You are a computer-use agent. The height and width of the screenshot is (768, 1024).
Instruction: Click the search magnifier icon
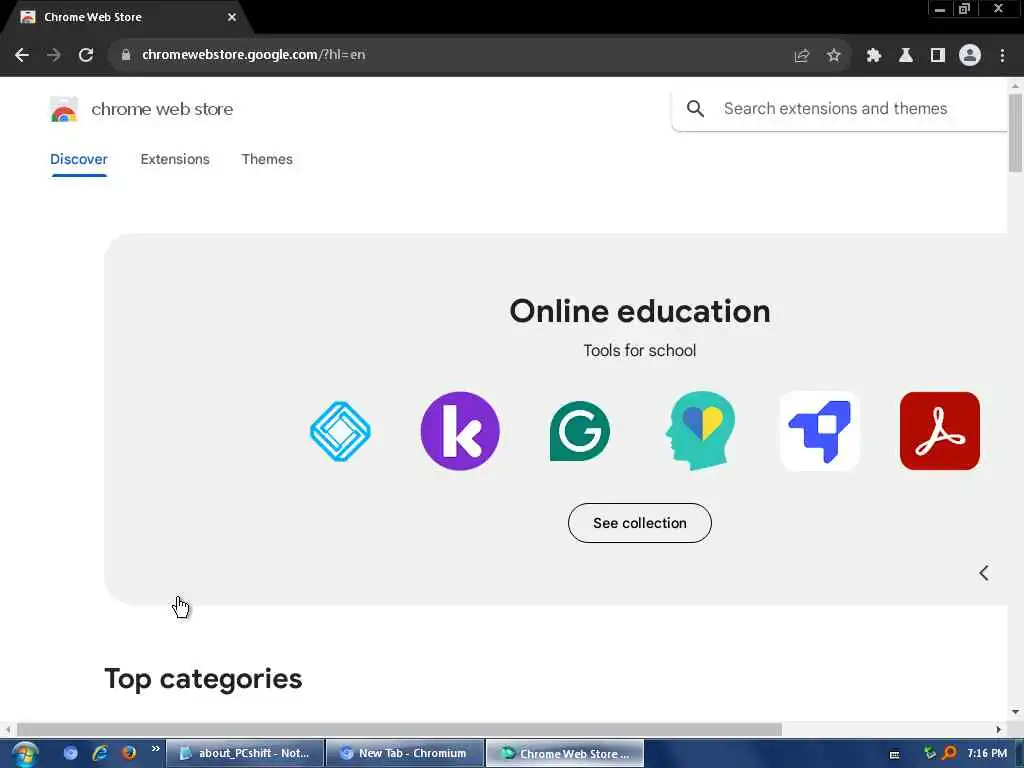point(696,108)
